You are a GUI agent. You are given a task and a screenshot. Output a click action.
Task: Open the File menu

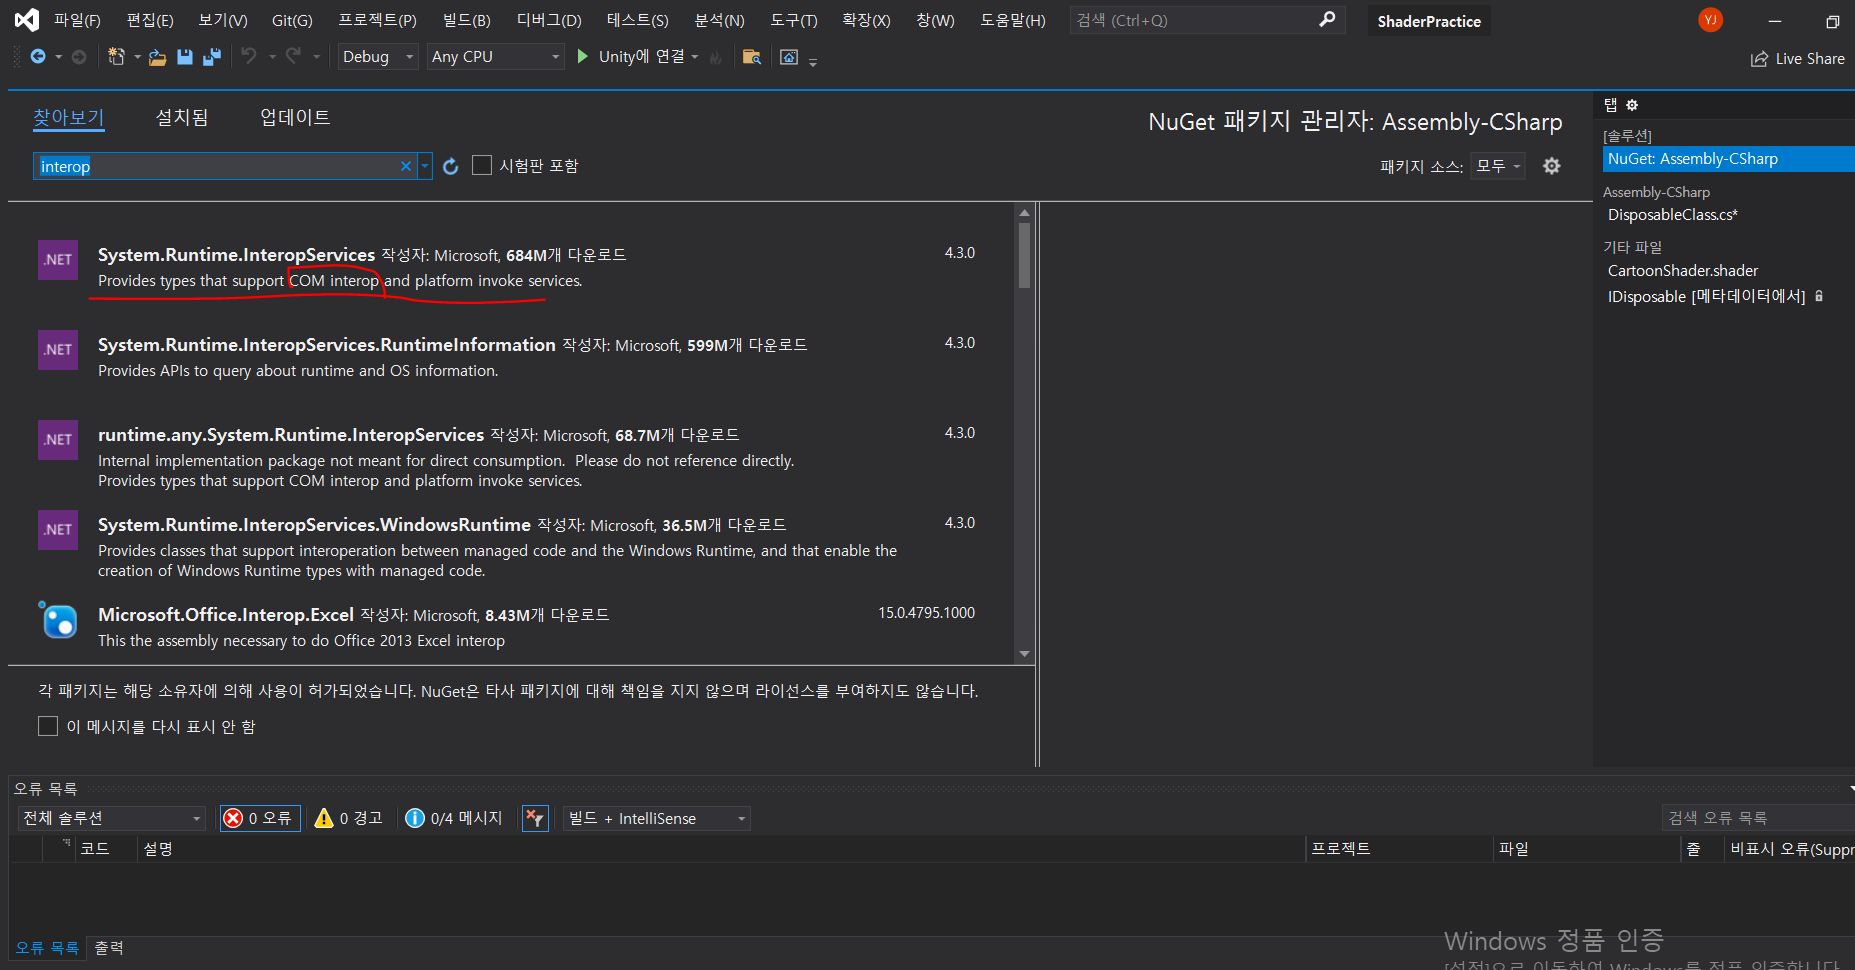(x=77, y=20)
